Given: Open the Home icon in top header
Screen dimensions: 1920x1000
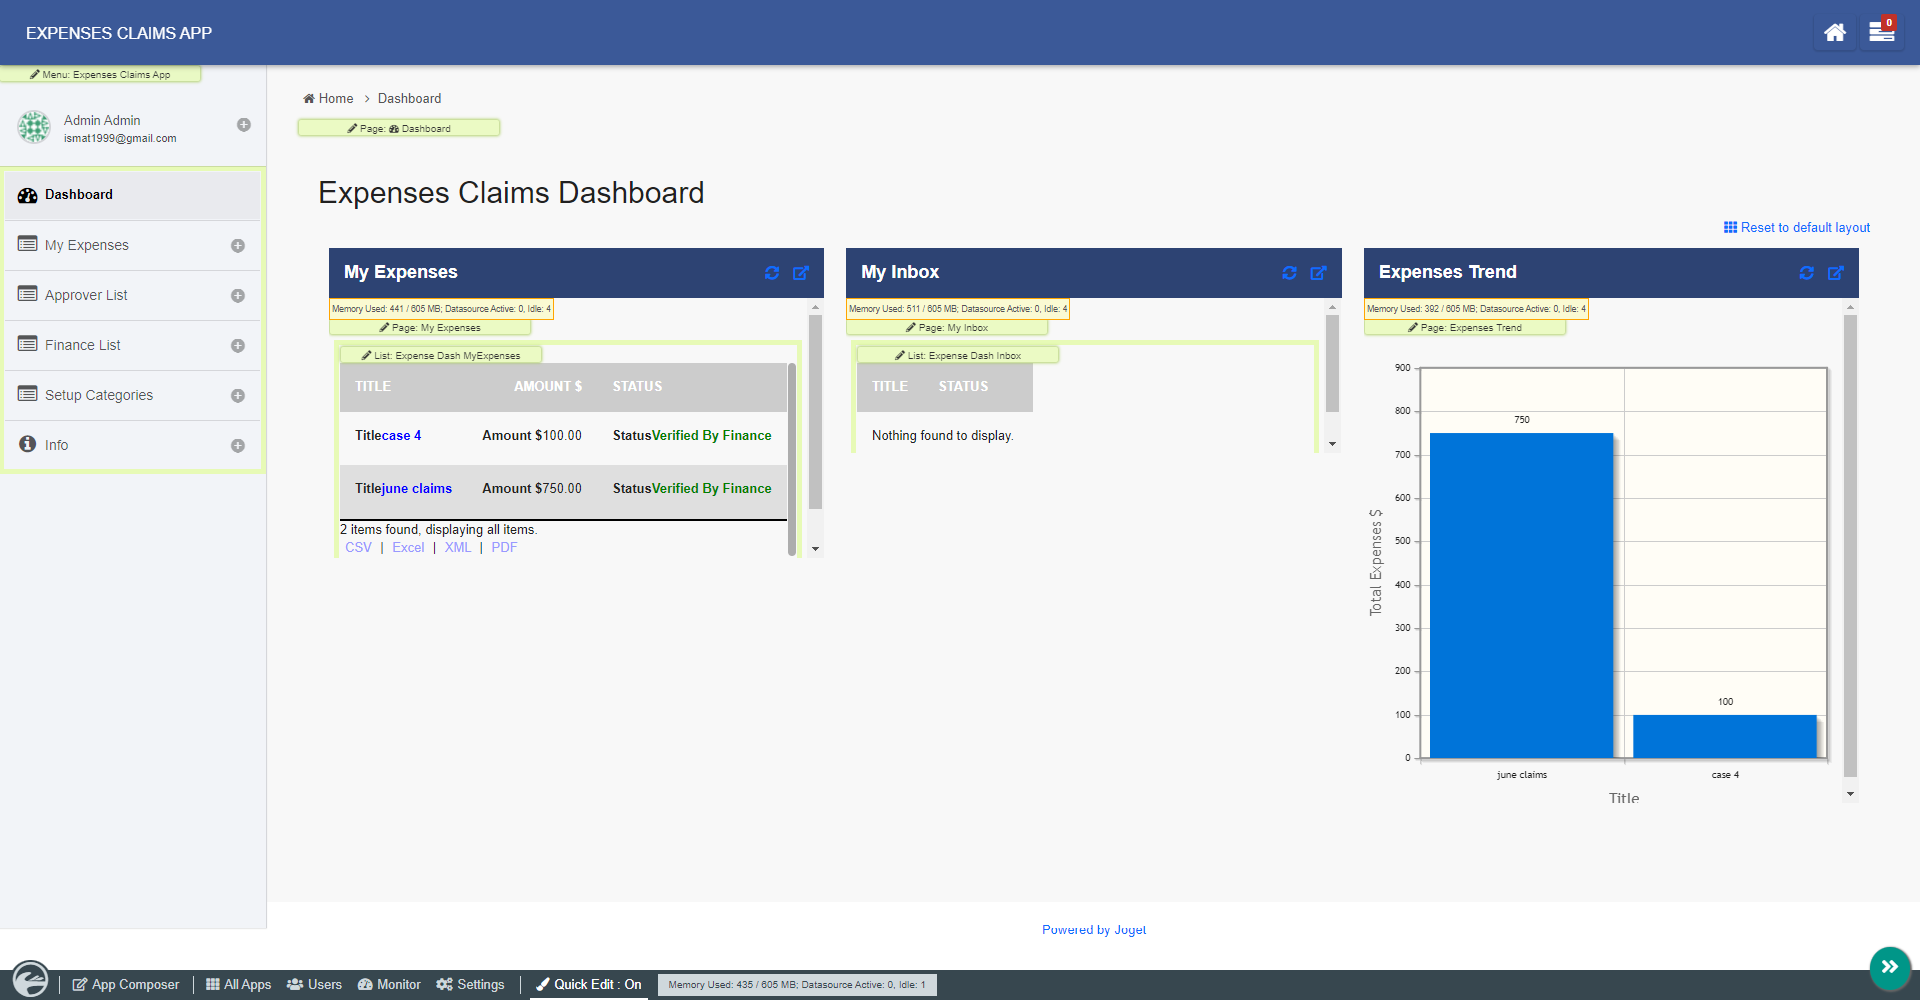Looking at the screenshot, I should [1834, 33].
